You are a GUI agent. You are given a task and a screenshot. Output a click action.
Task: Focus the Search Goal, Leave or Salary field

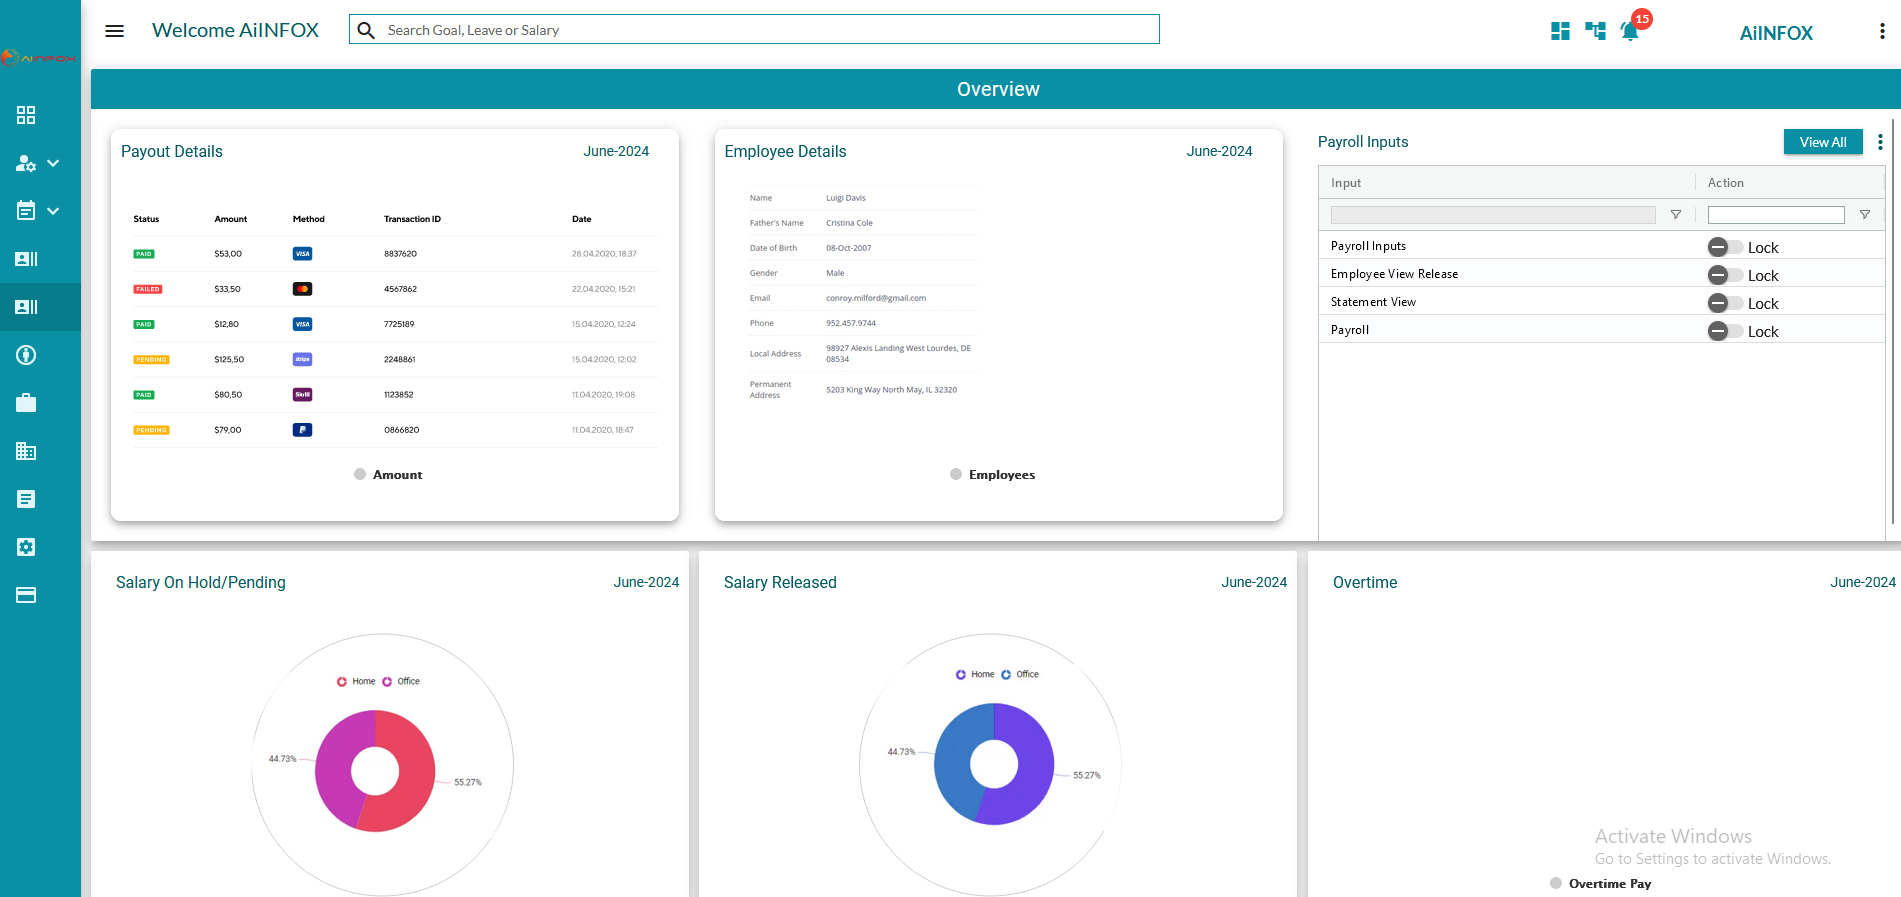(x=754, y=30)
